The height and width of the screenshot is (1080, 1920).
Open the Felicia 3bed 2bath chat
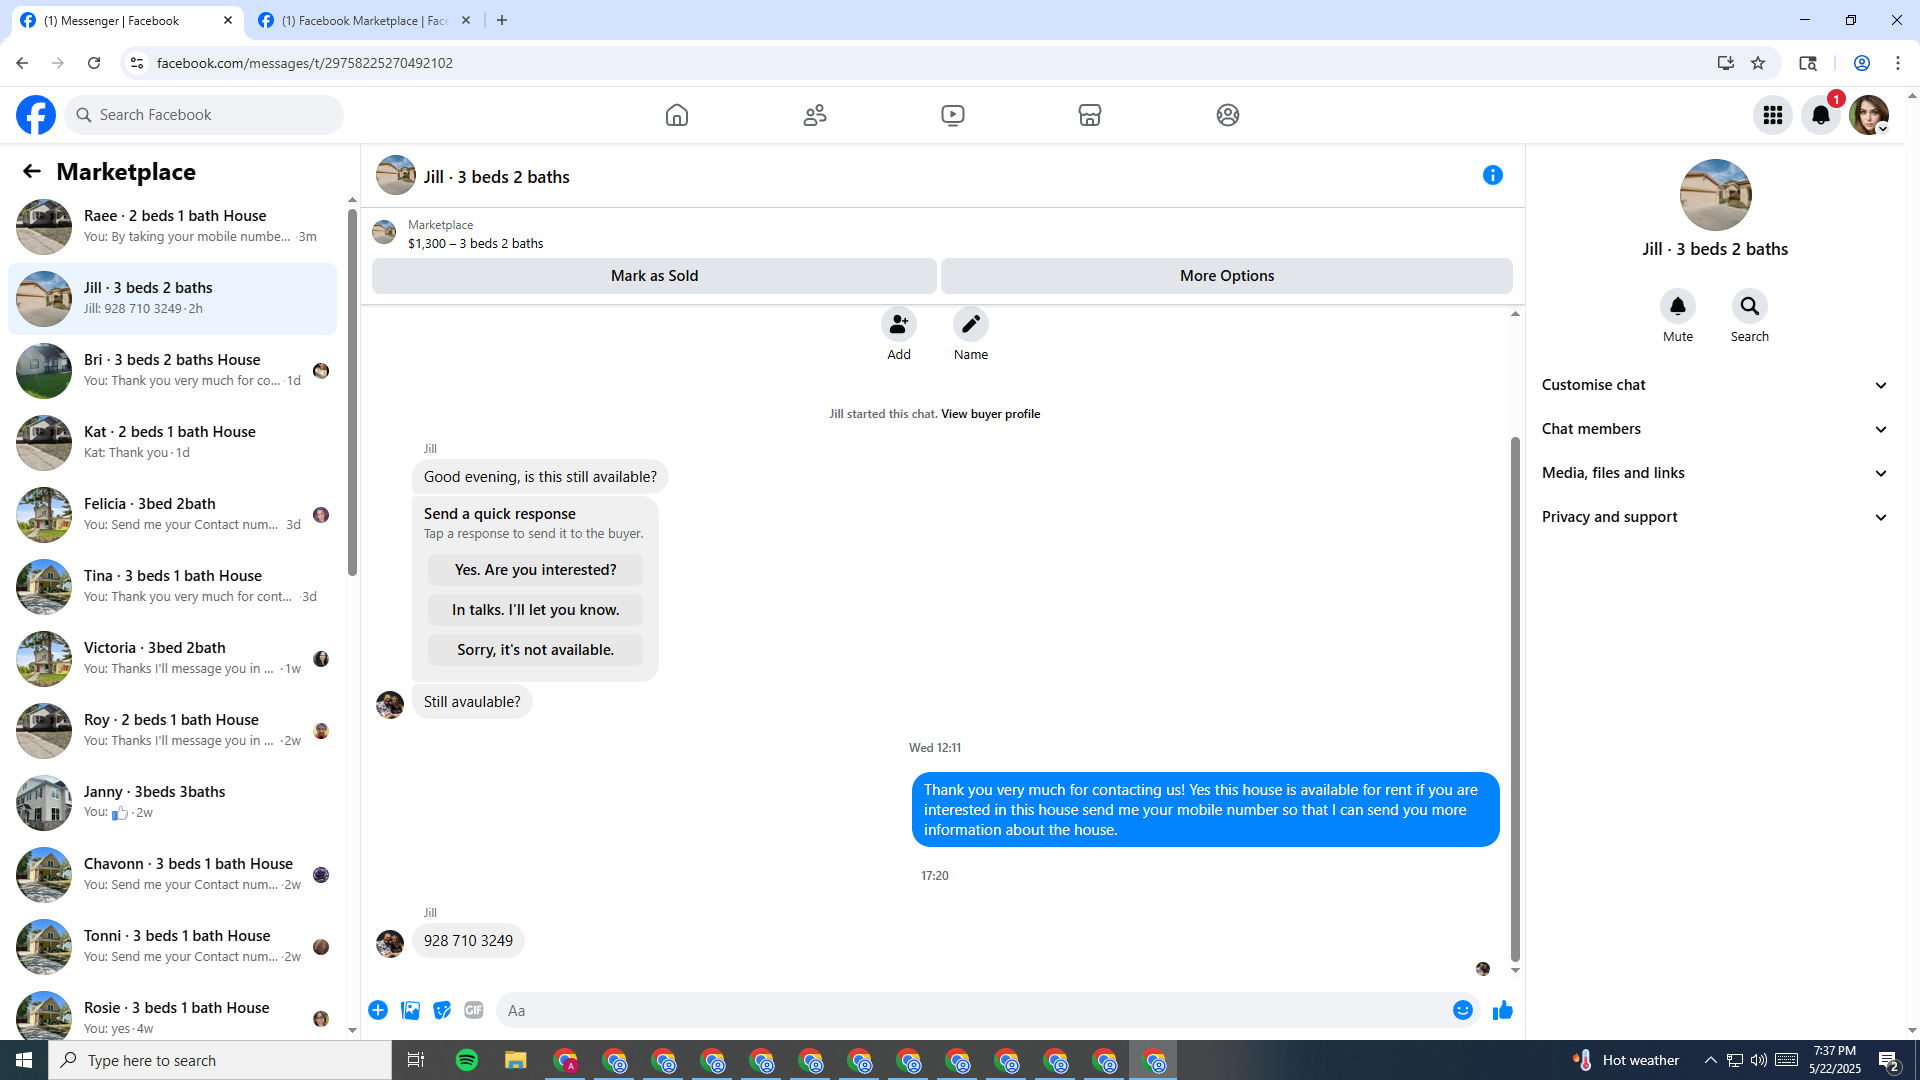click(172, 514)
